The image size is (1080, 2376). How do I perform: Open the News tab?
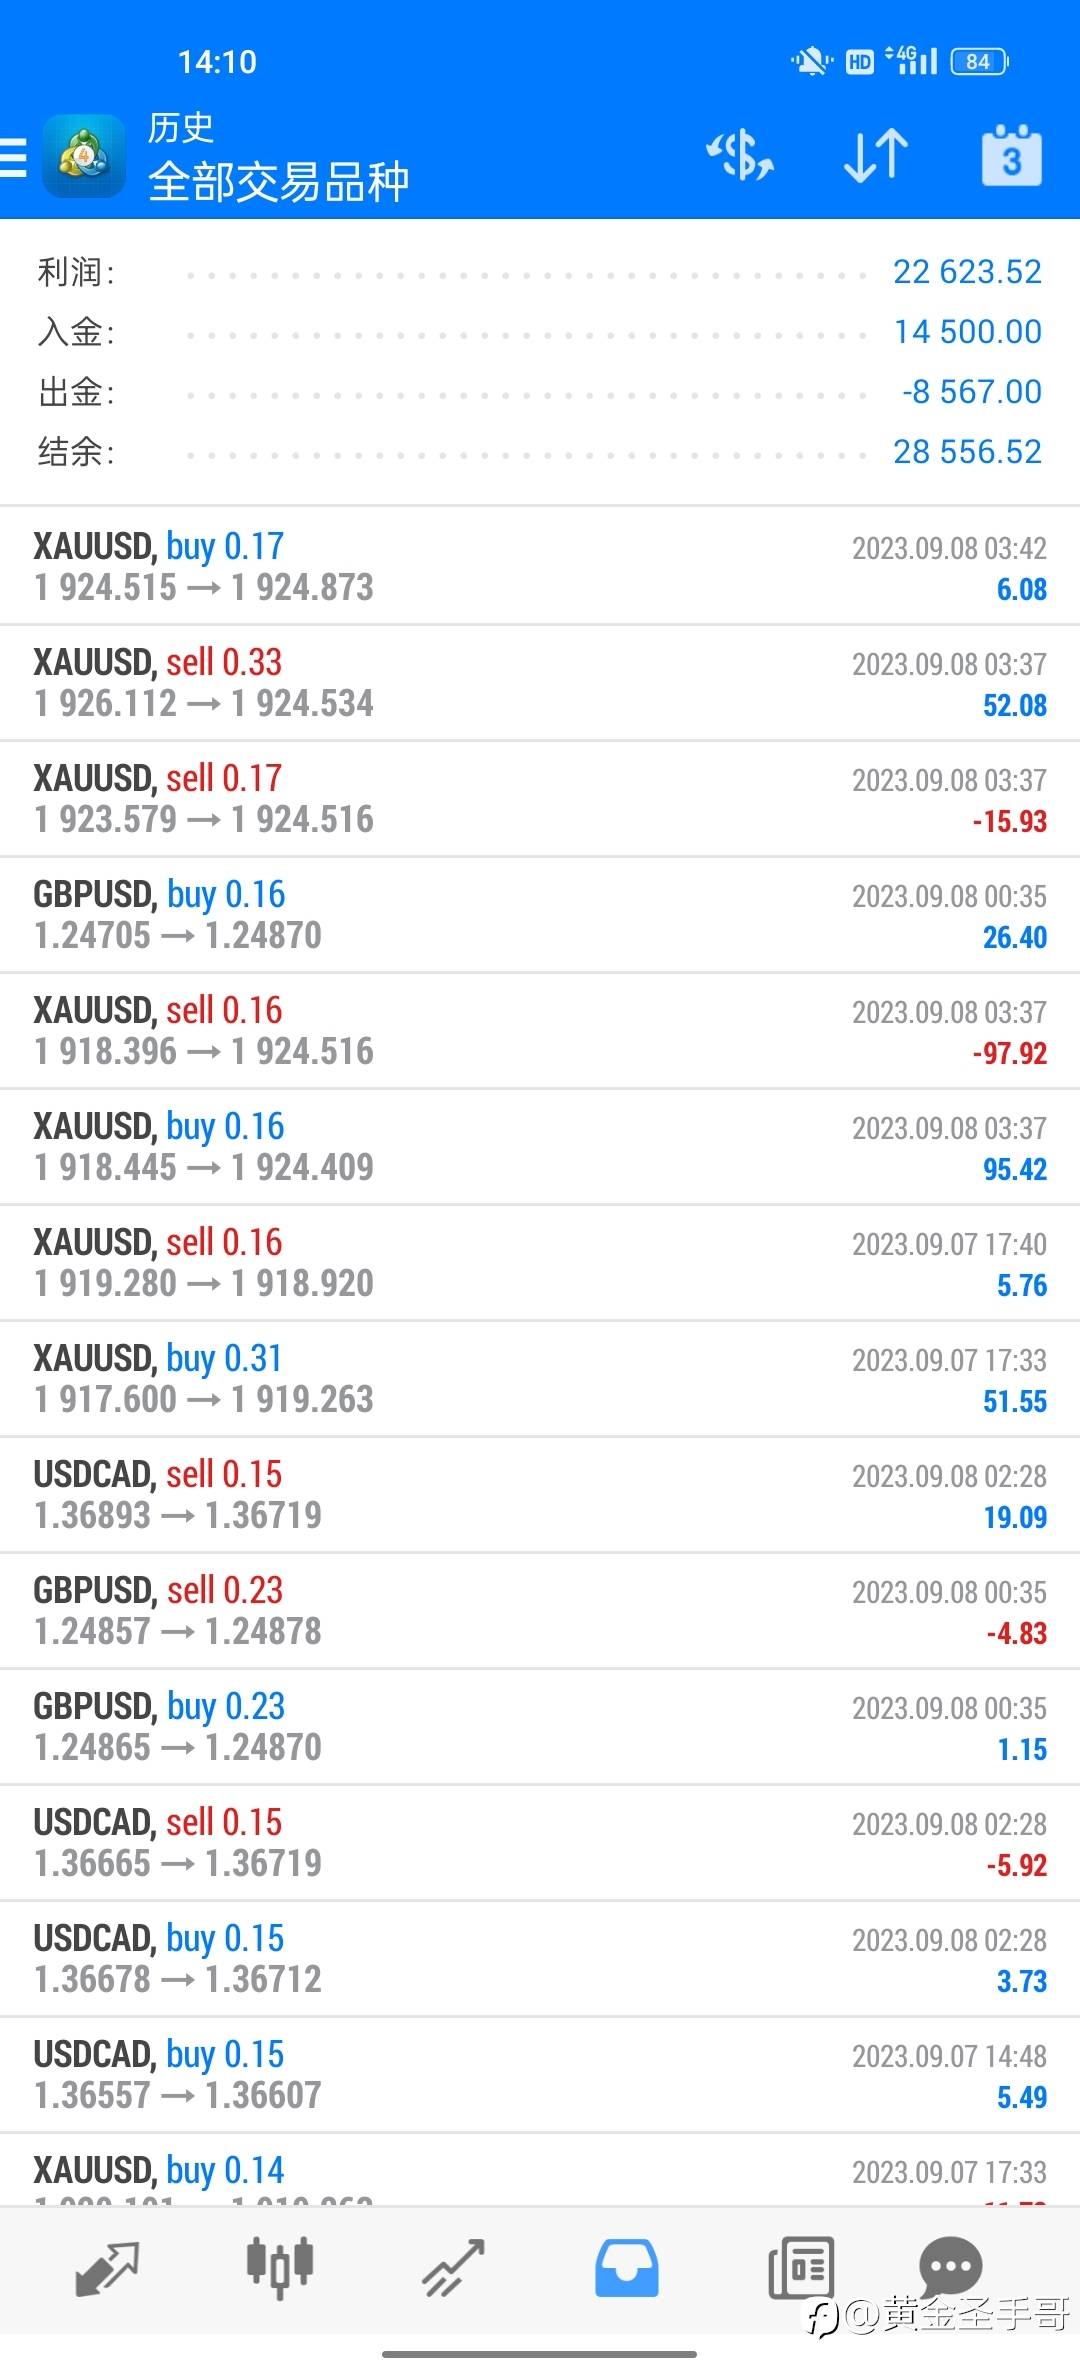point(801,2268)
